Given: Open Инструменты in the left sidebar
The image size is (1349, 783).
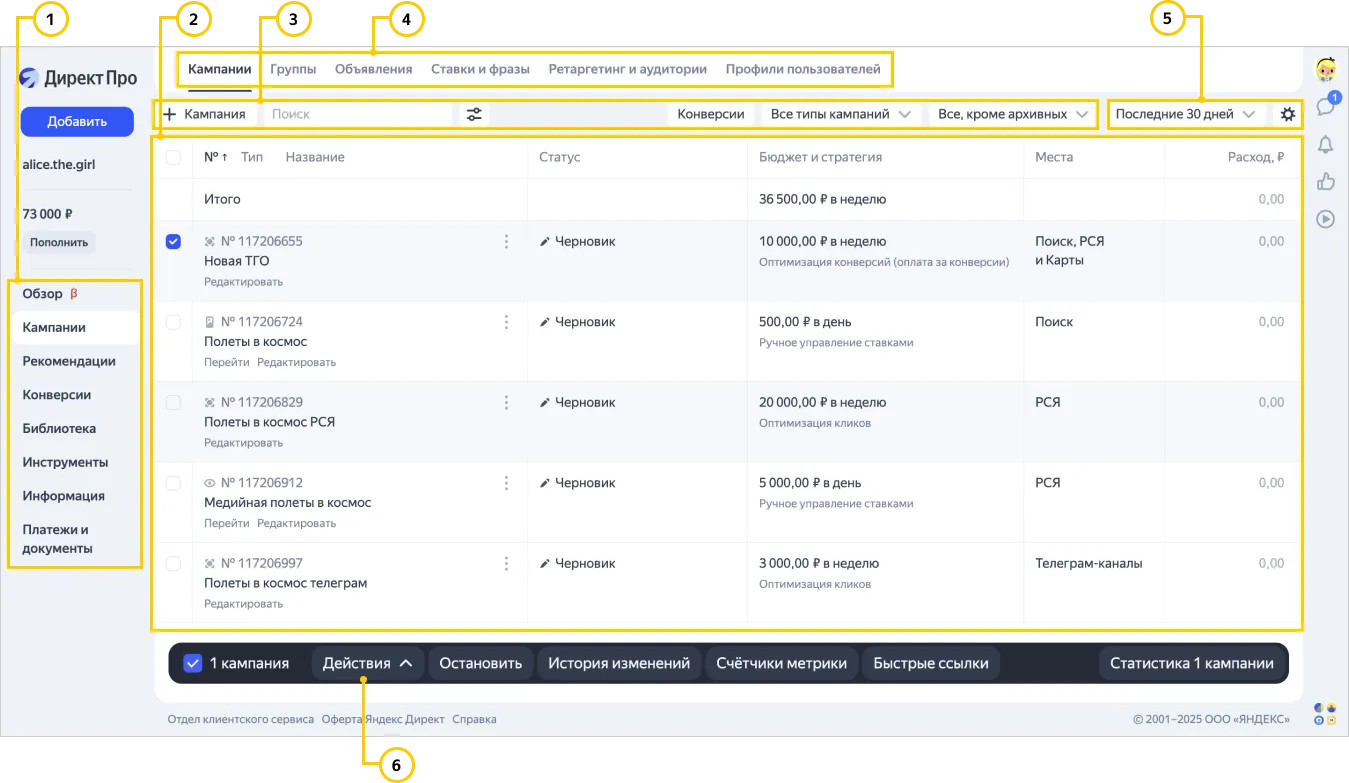Looking at the screenshot, I should [65, 462].
